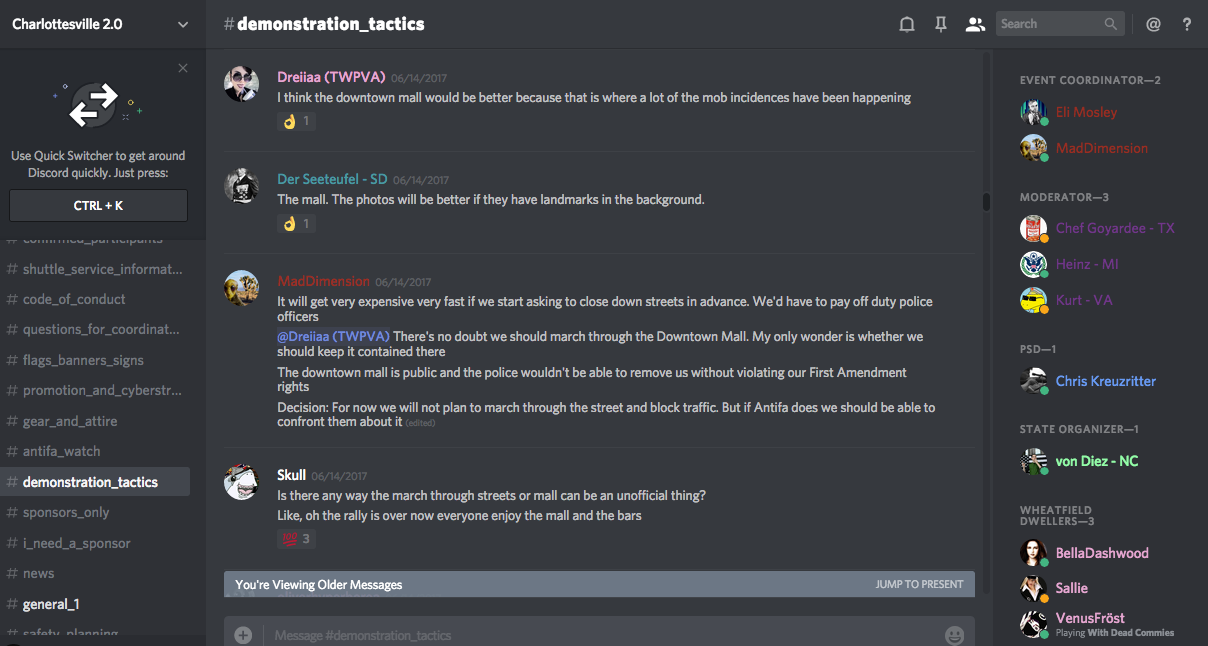Open notification settings bell icon
Screen dimensions: 1208x646
point(907,24)
